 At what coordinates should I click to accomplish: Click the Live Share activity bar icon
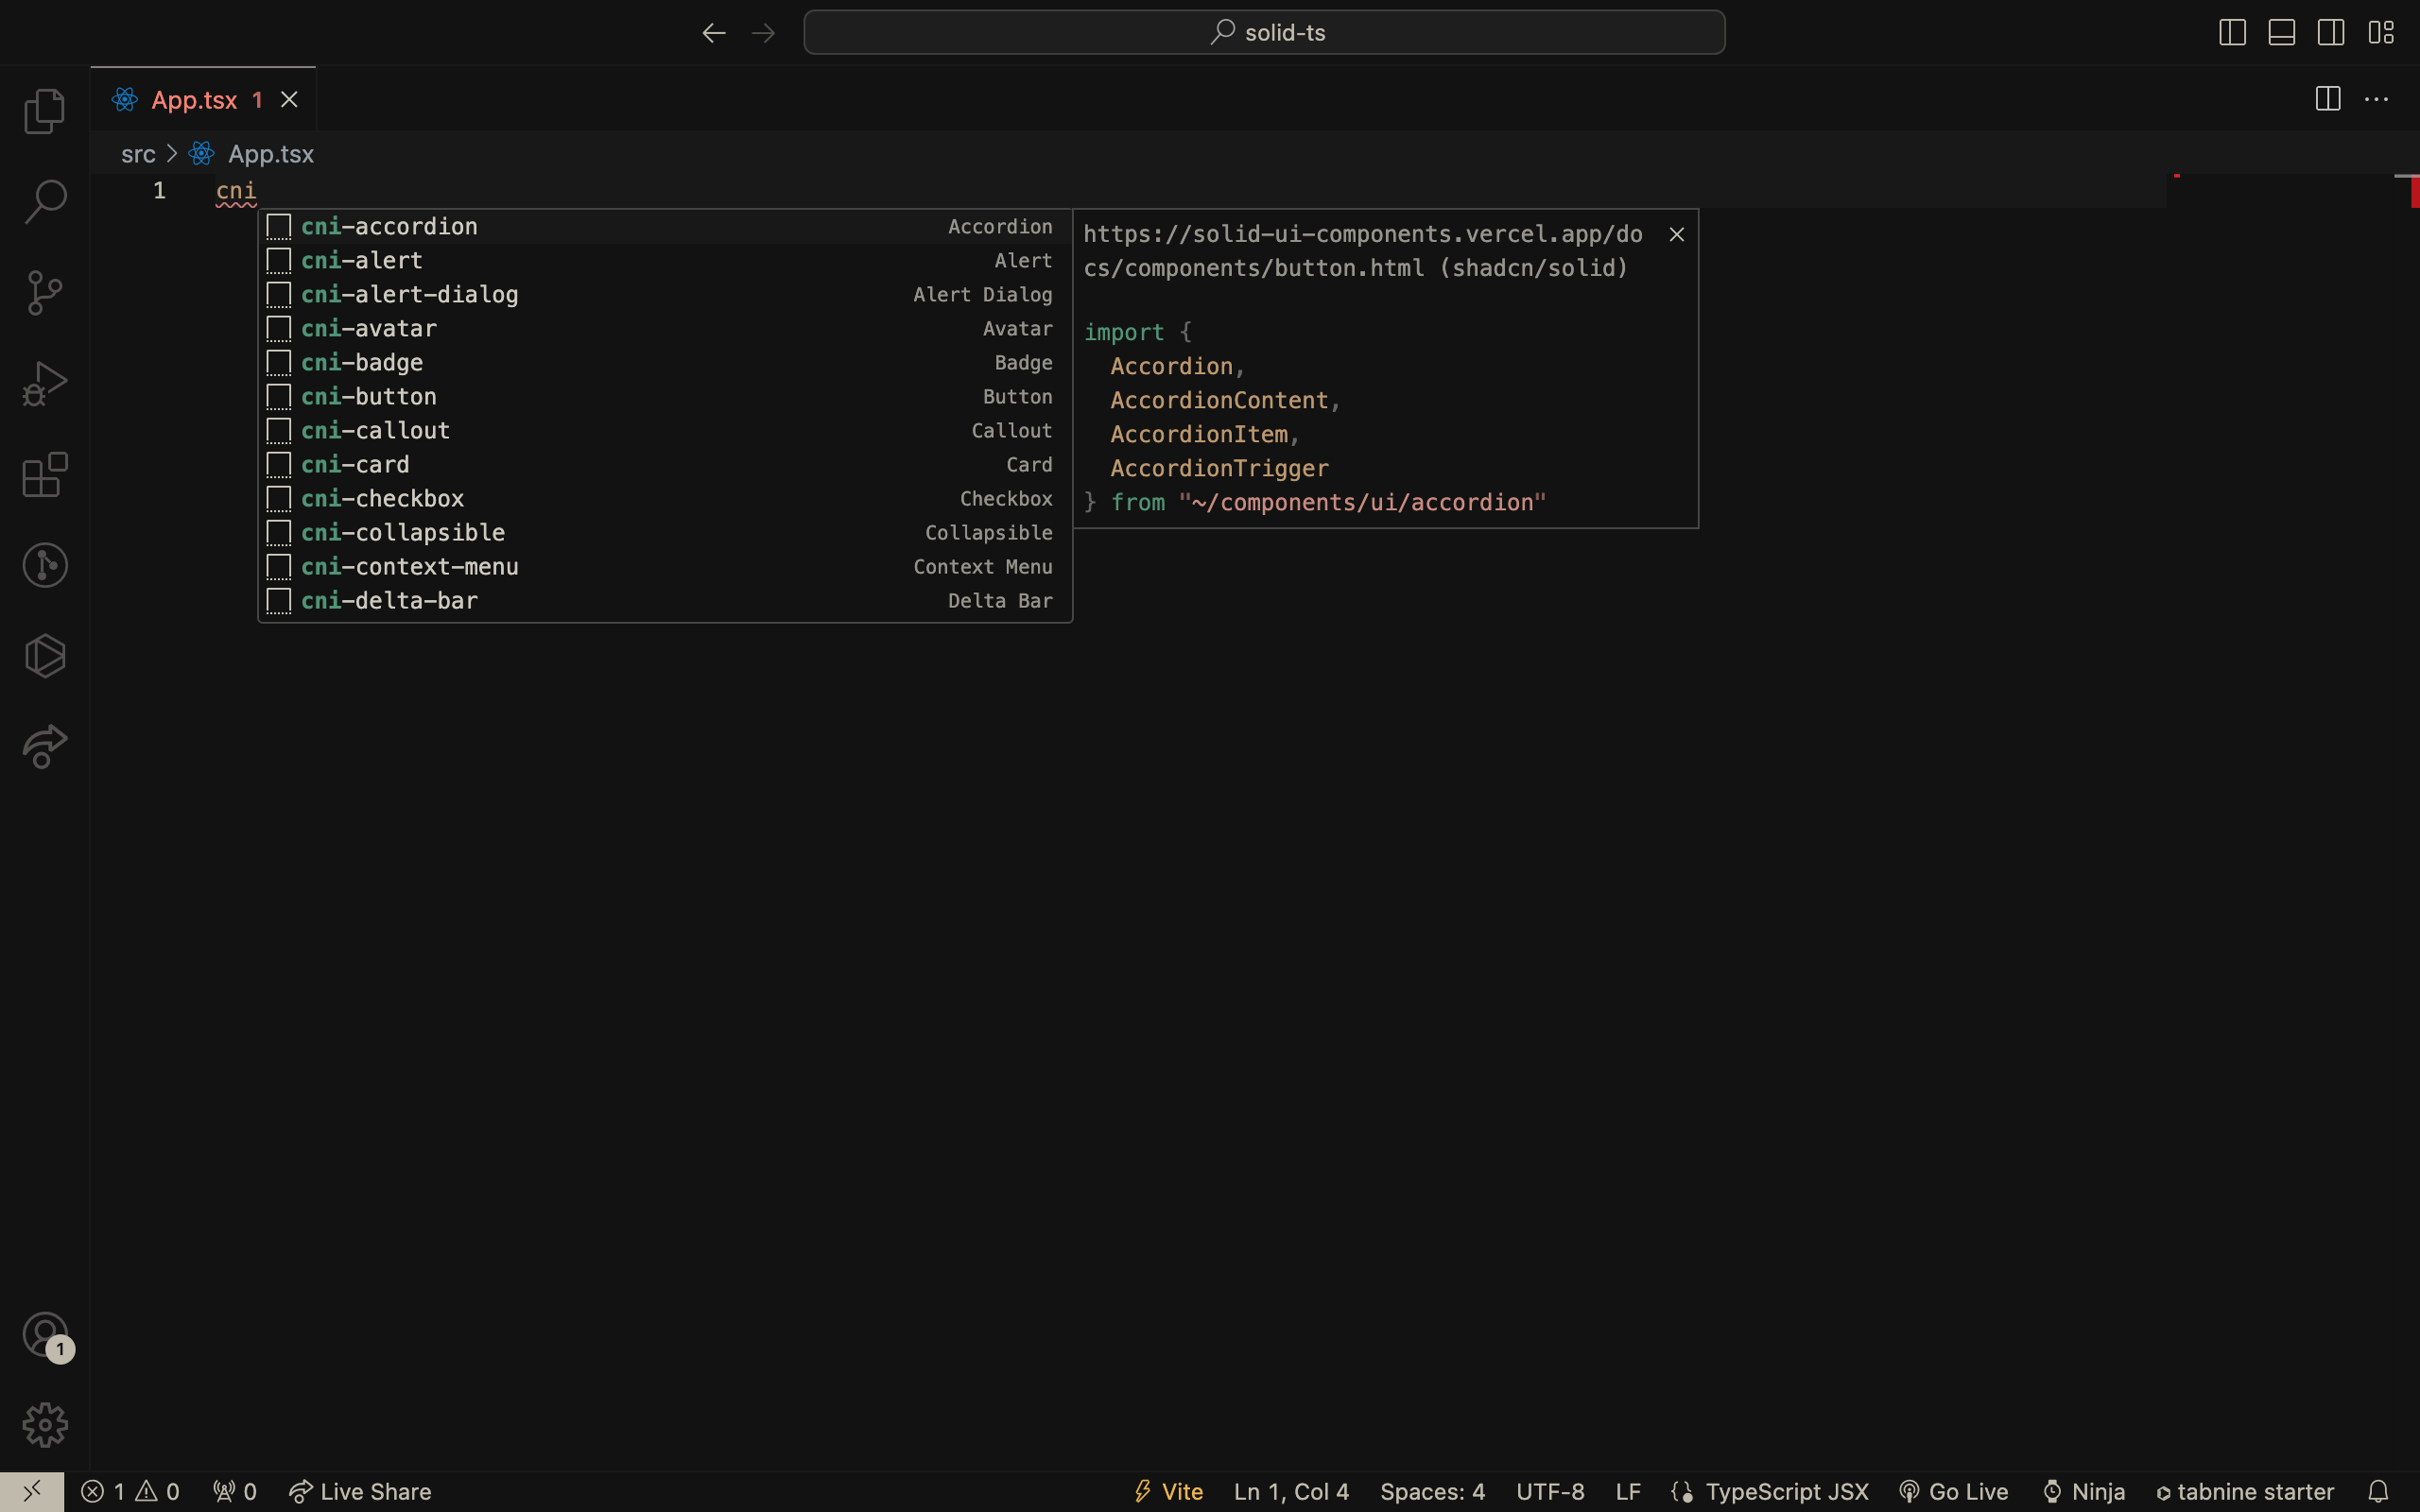45,747
